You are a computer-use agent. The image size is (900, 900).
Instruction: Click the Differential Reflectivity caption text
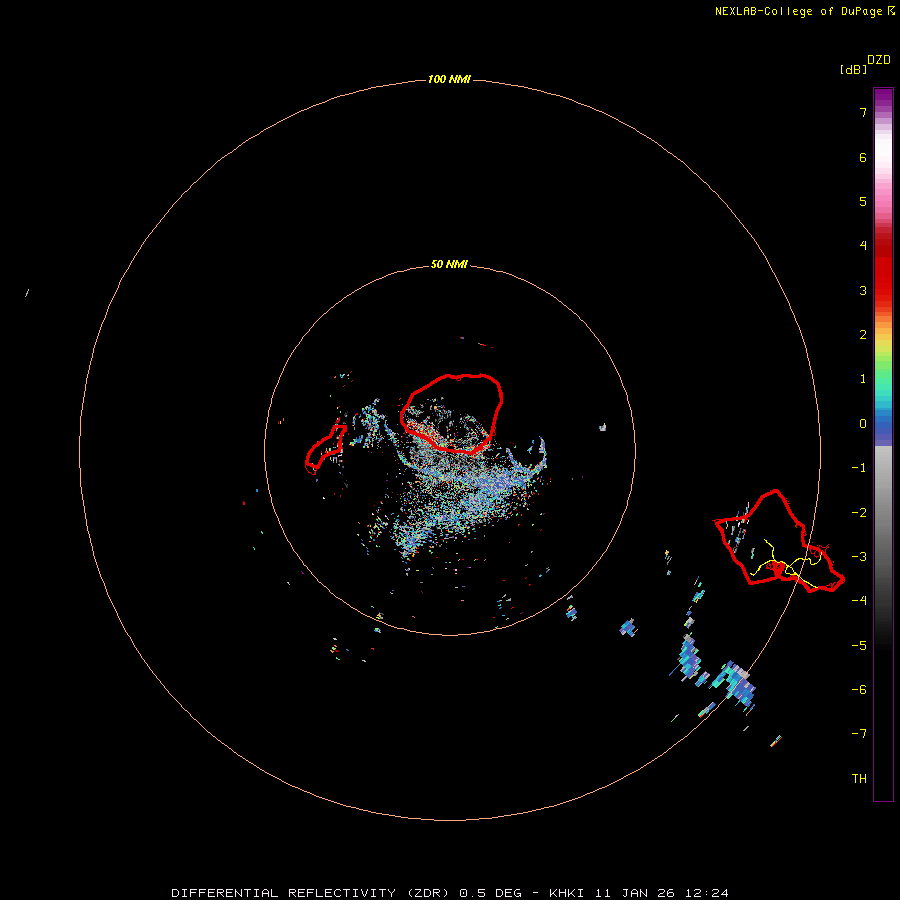click(x=449, y=893)
